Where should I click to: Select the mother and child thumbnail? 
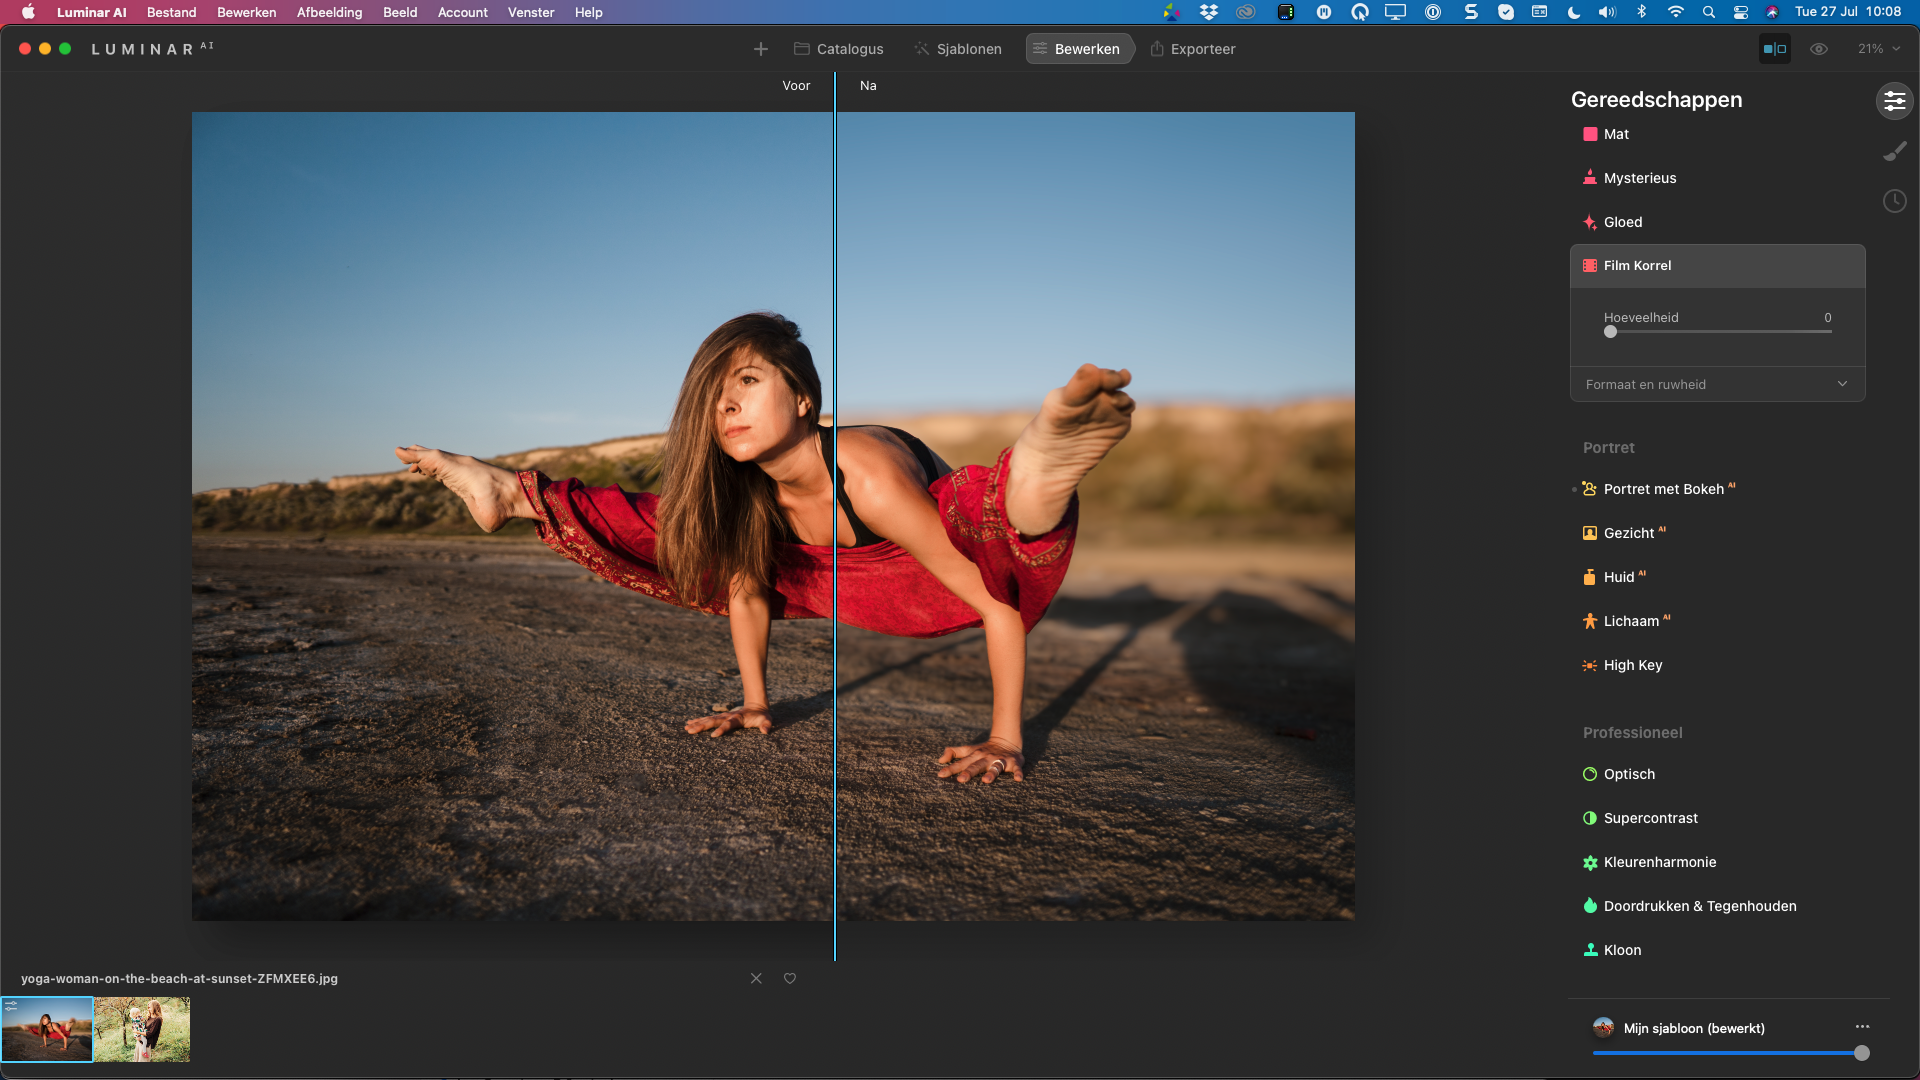click(142, 1029)
